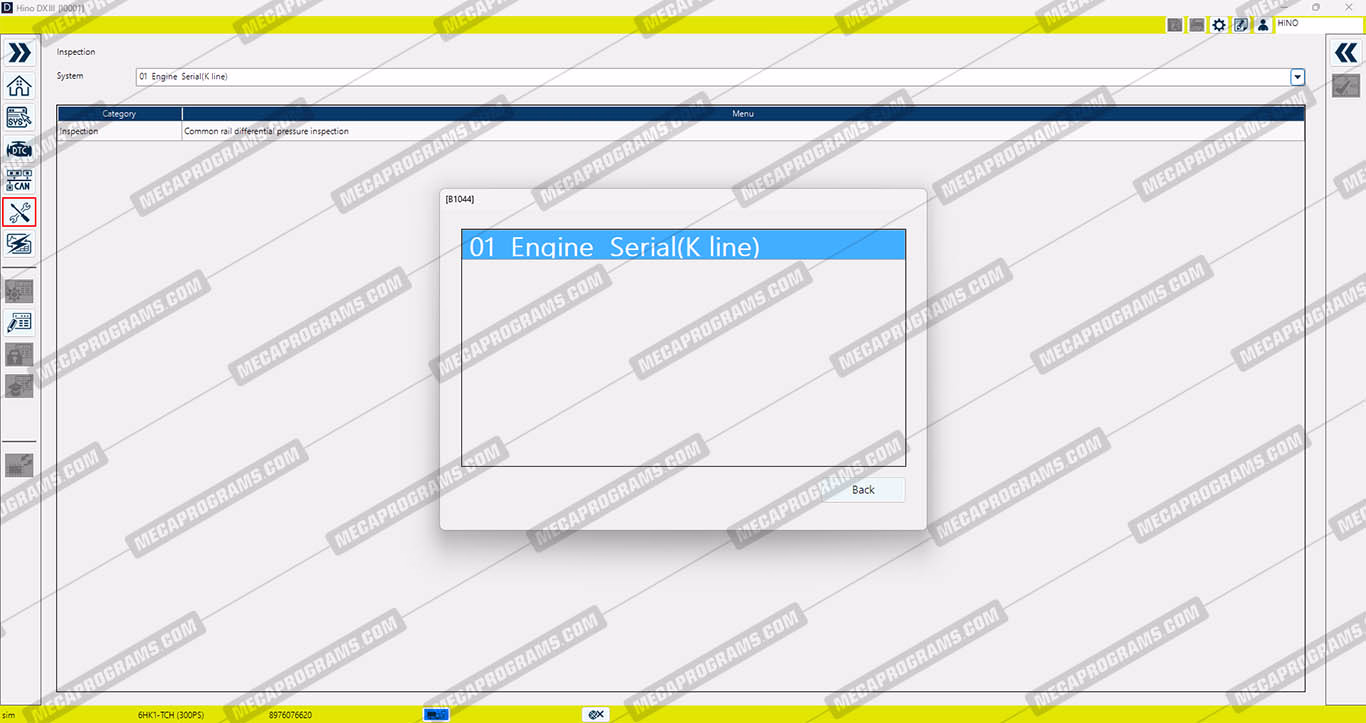
Task: Select the wrench and screwdriver inspection tool
Action: [19, 212]
